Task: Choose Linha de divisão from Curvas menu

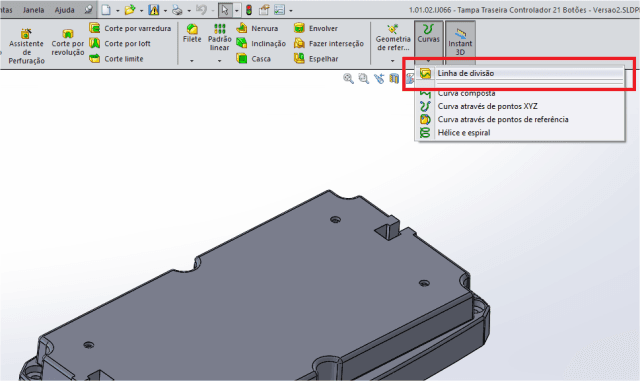Action: click(x=520, y=73)
